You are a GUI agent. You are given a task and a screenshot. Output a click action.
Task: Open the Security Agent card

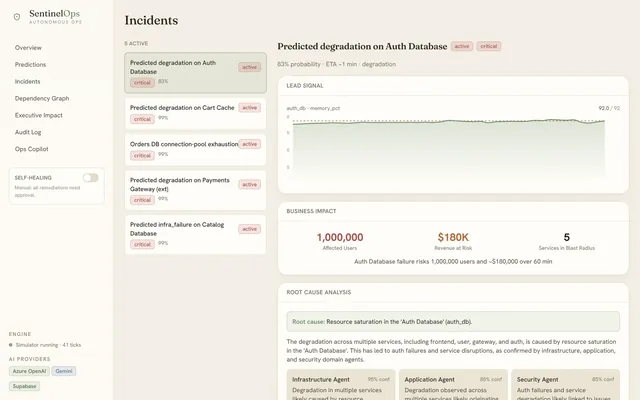[x=565, y=385]
